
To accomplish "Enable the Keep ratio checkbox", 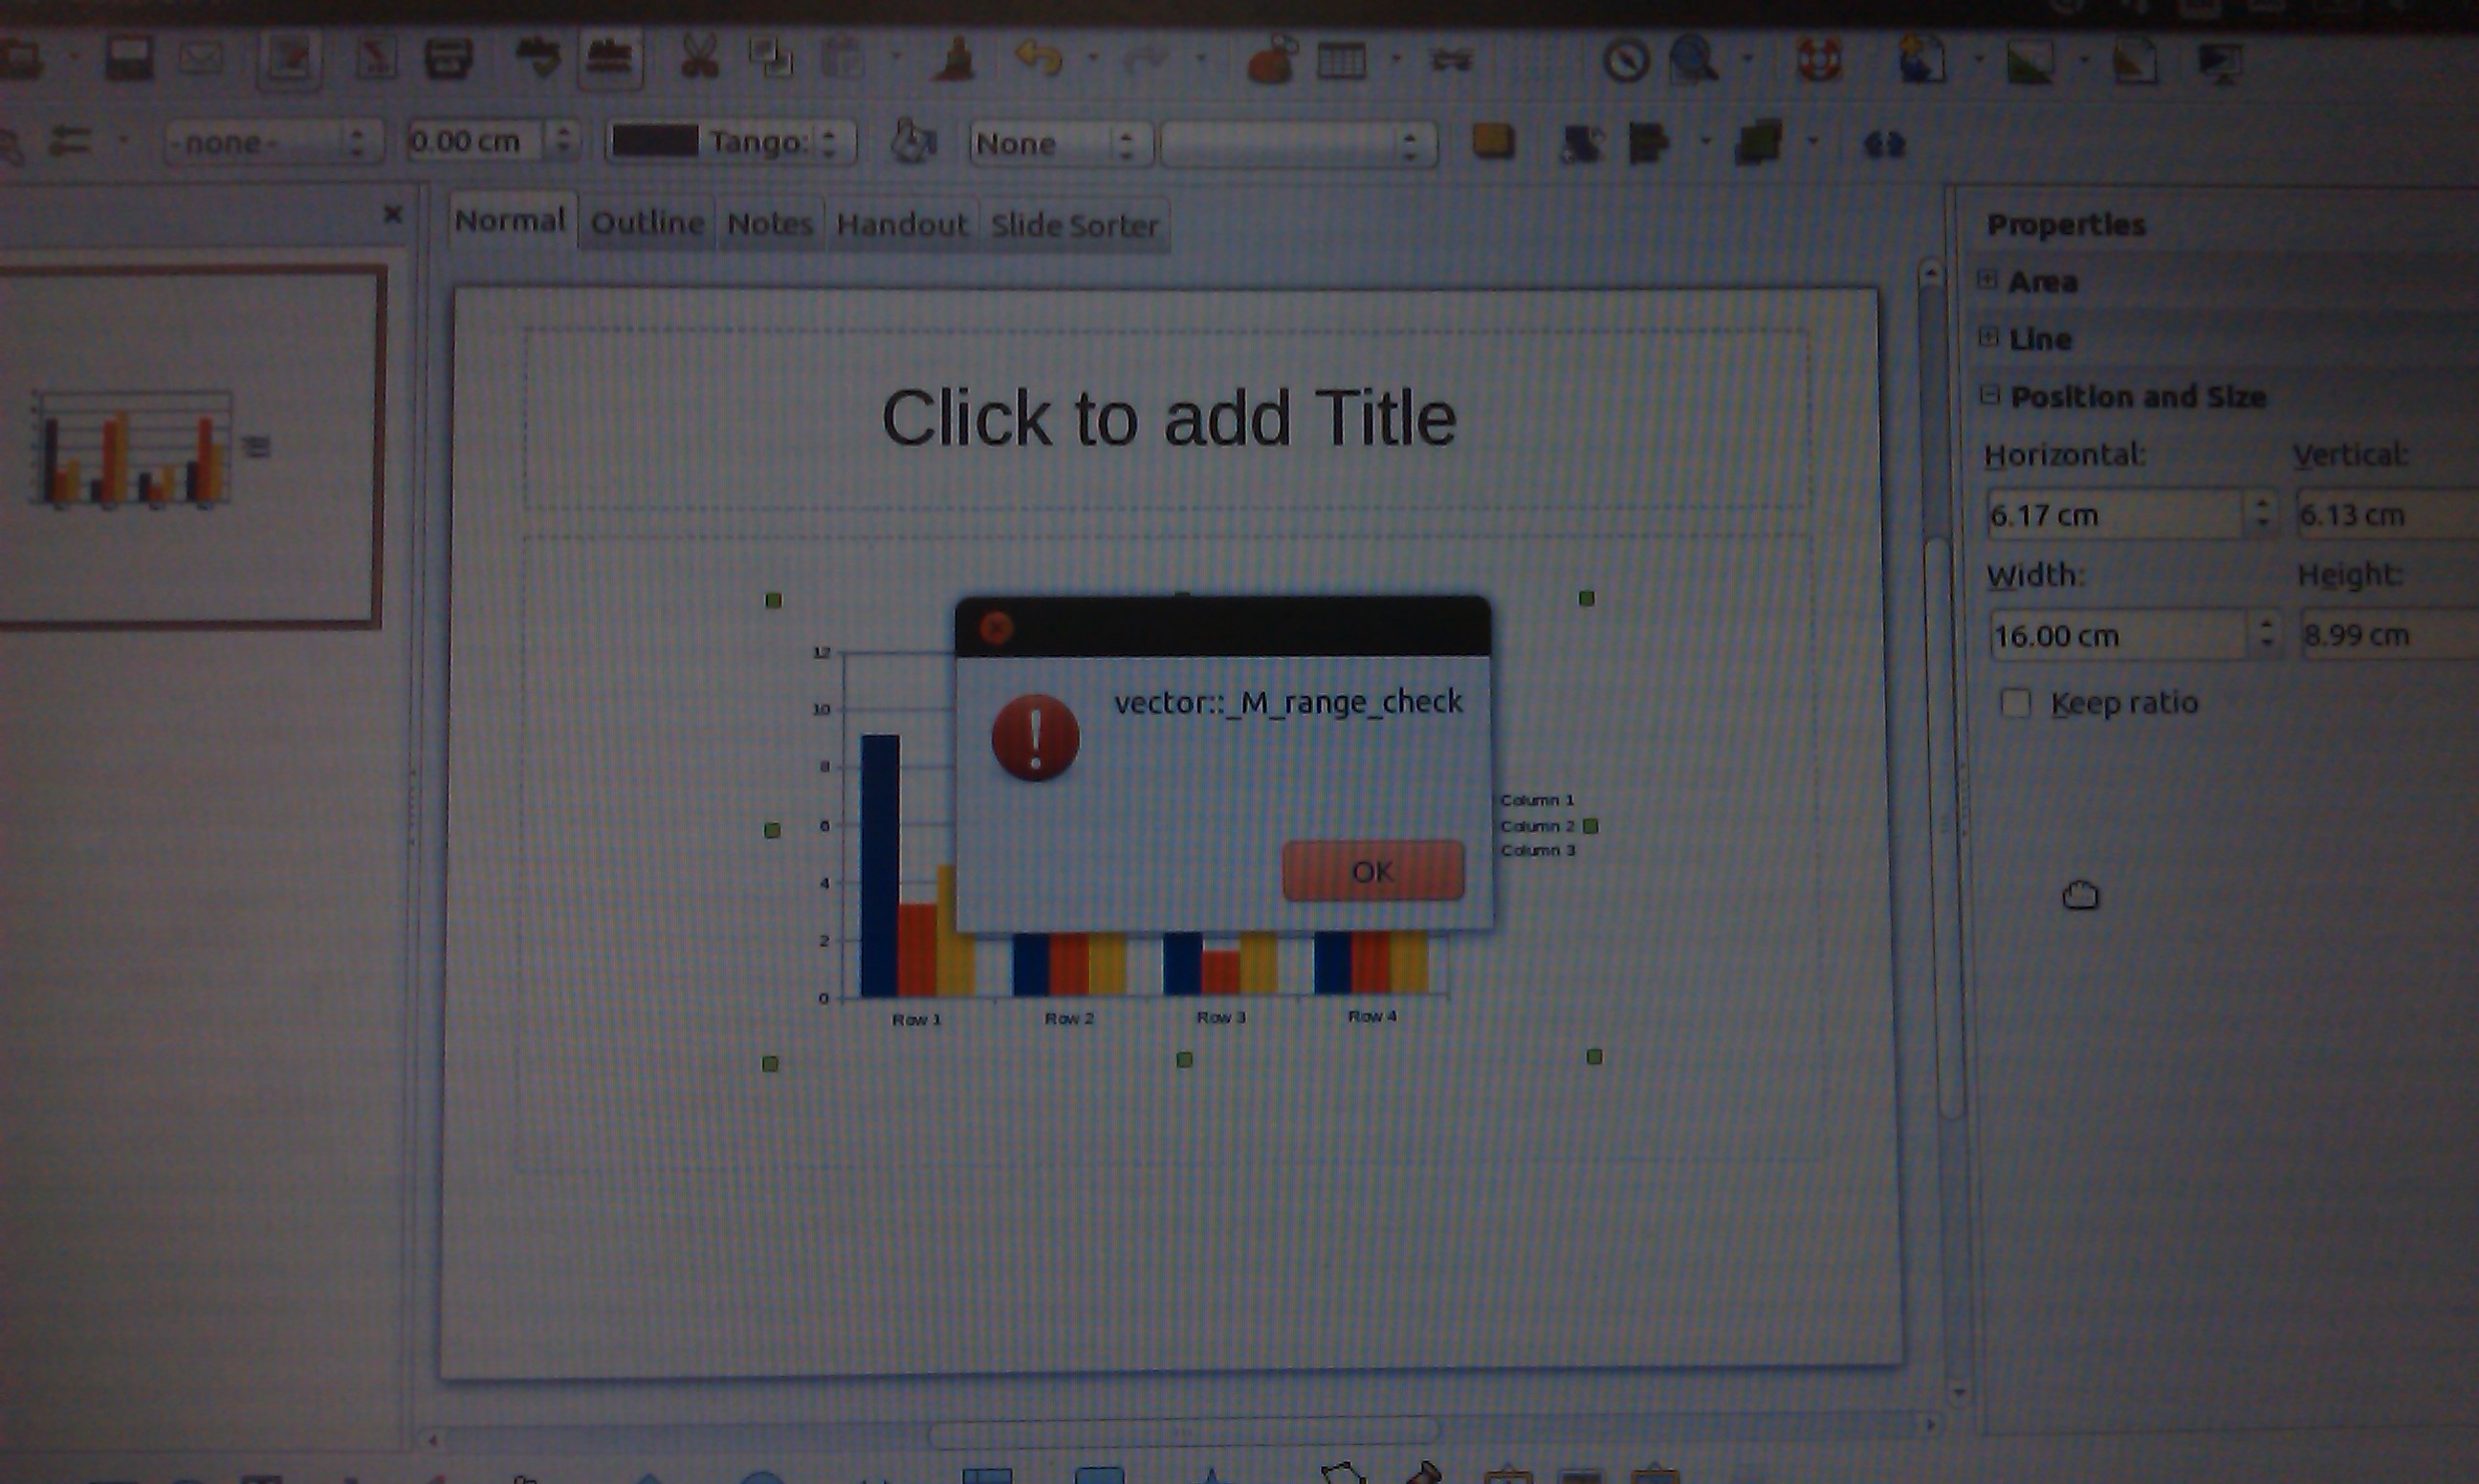I will click(x=2015, y=703).
